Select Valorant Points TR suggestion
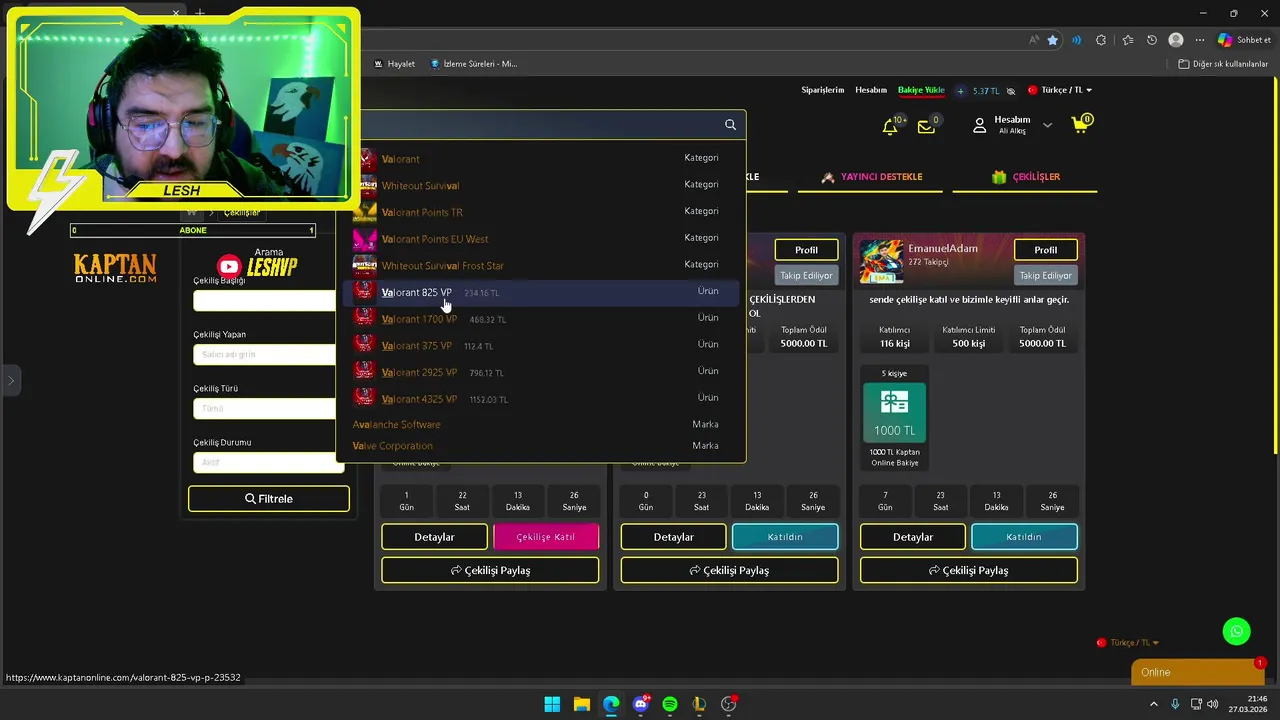This screenshot has width=1280, height=720. coord(541,212)
